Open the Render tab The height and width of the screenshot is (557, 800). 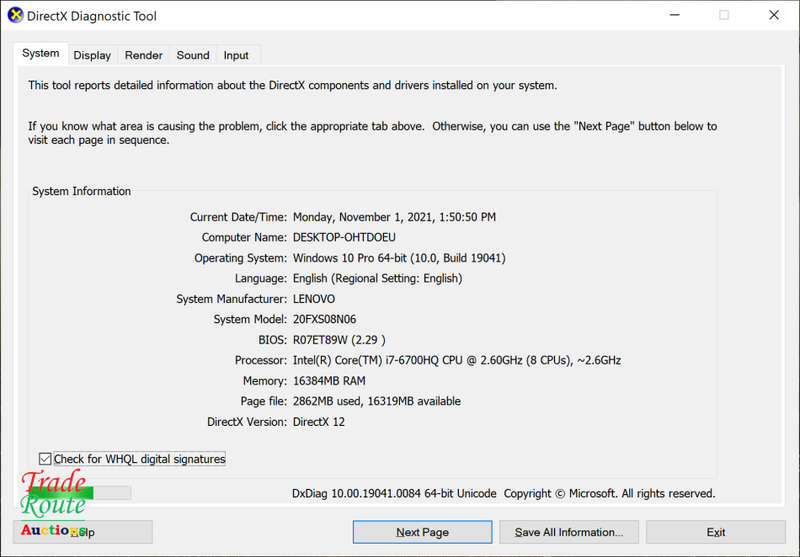[x=143, y=55]
